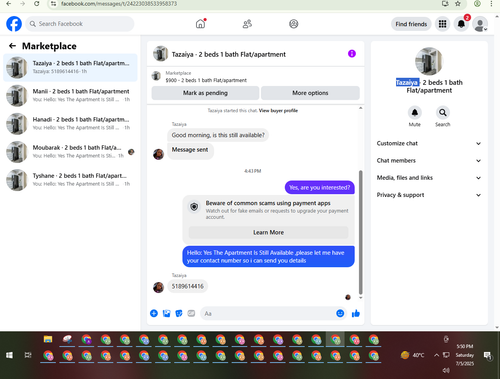
Task: Click the message 'Good morning, is this still available?'
Action: point(218,135)
